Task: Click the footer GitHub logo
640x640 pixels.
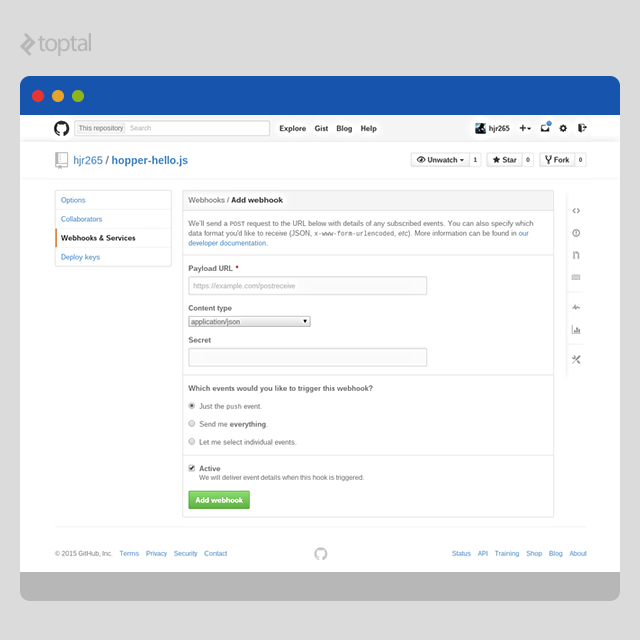Action: (321, 553)
